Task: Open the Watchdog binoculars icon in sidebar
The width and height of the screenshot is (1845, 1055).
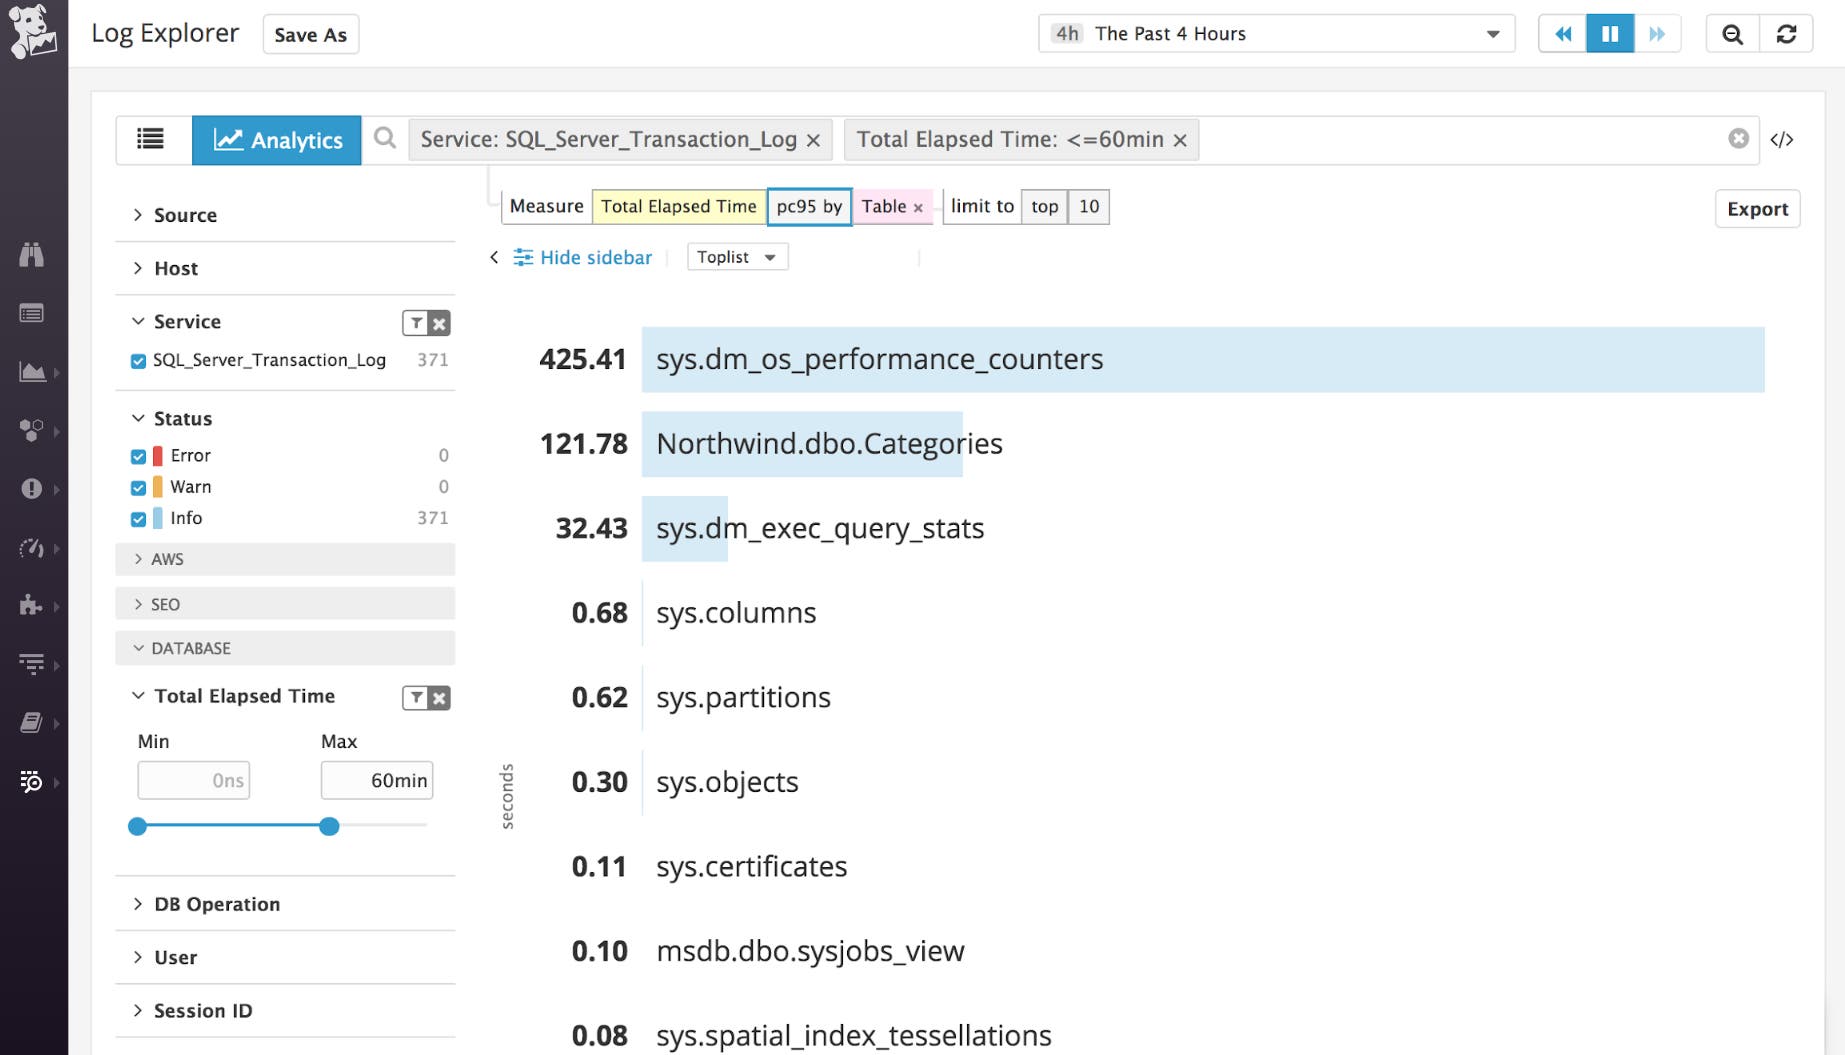Action: point(32,255)
